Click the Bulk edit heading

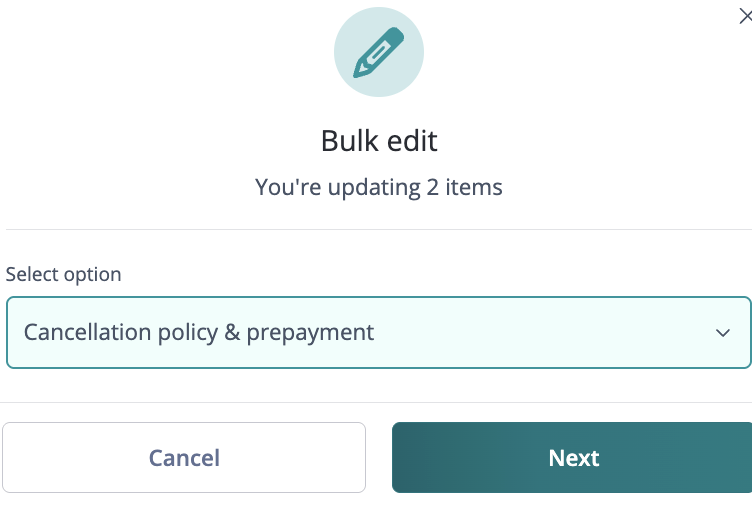pyautogui.click(x=379, y=141)
